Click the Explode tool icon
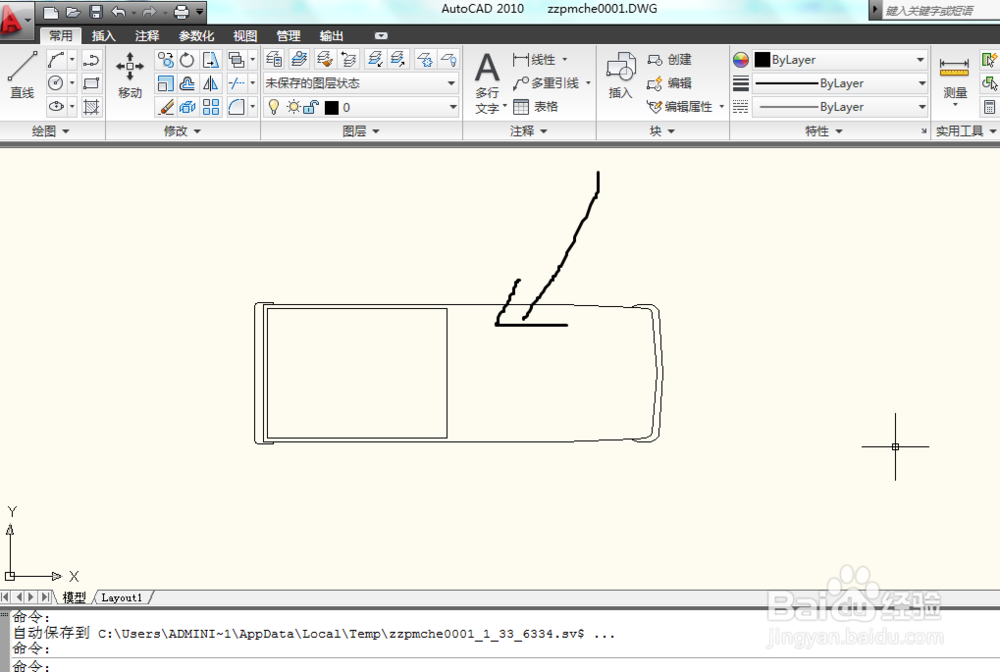Image resolution: width=1000 pixels, height=672 pixels. (x=187, y=107)
